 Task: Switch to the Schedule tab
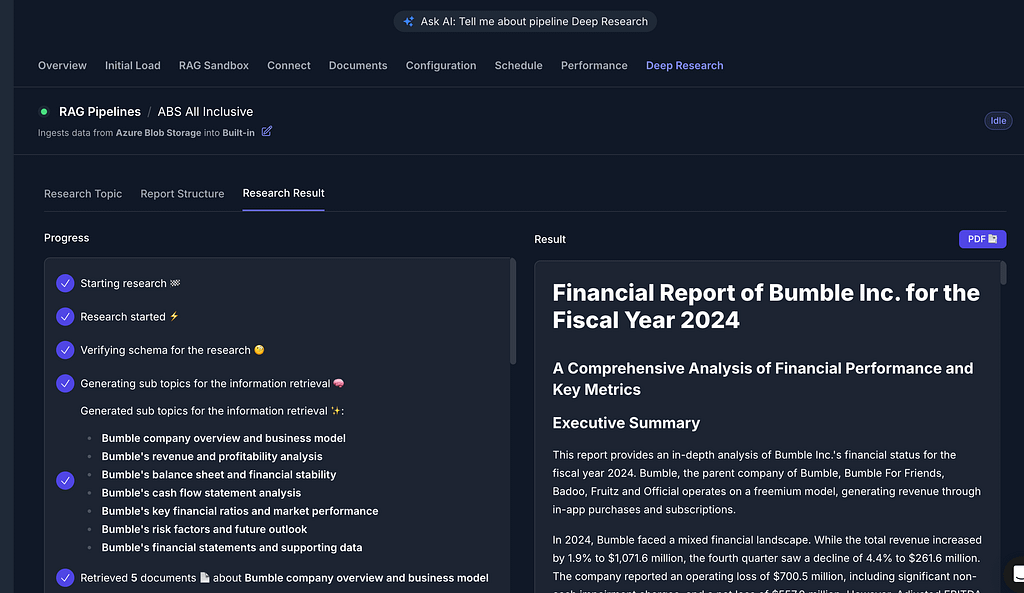pos(519,65)
